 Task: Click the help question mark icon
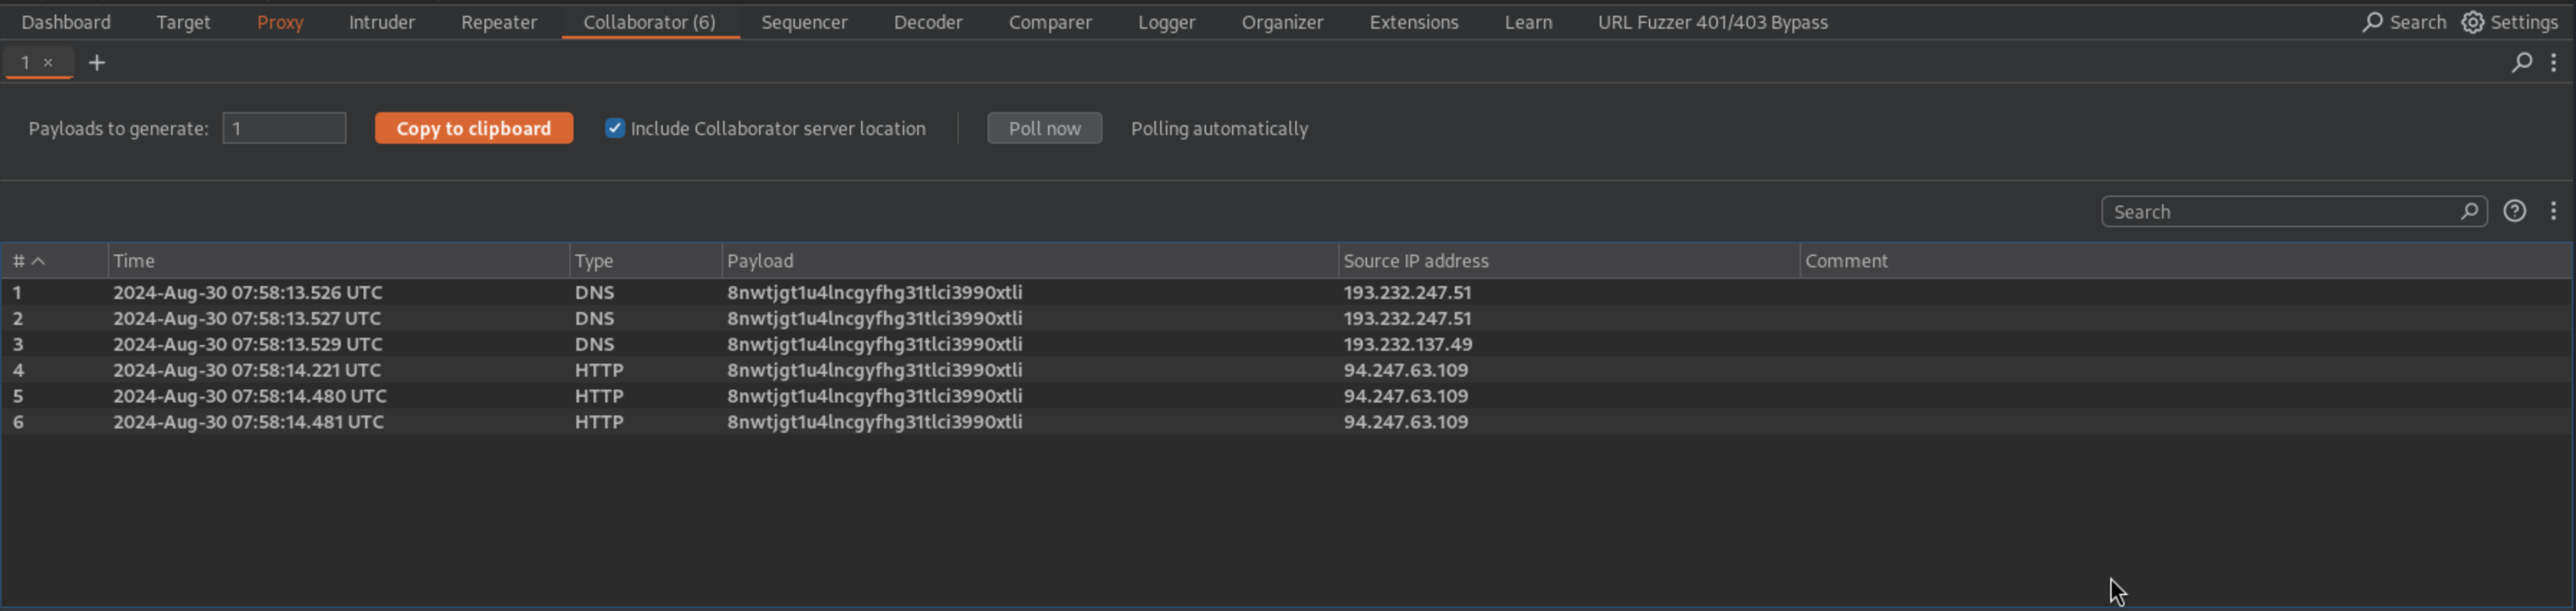[x=2514, y=211]
